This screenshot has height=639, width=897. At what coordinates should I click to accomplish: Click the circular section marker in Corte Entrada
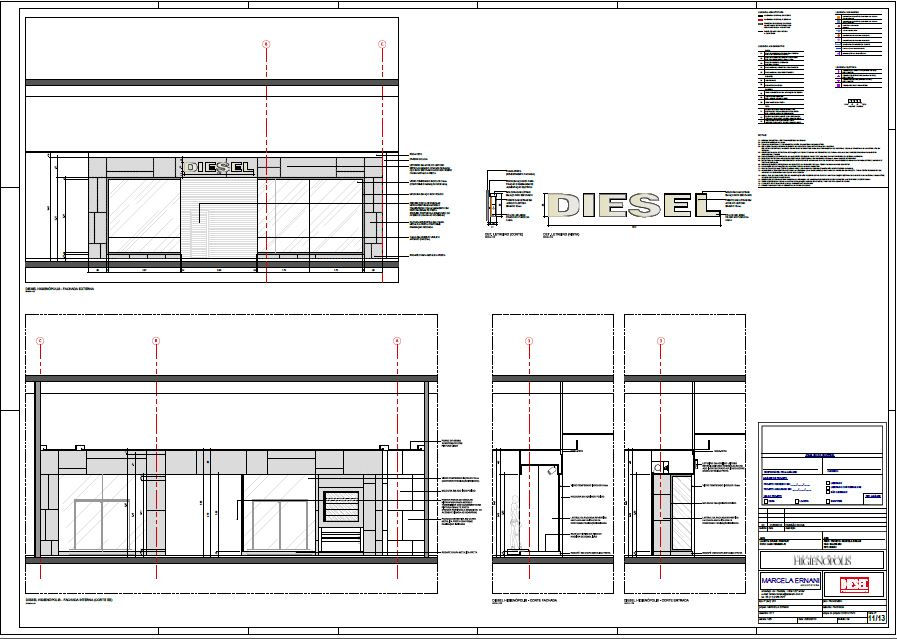pos(661,341)
